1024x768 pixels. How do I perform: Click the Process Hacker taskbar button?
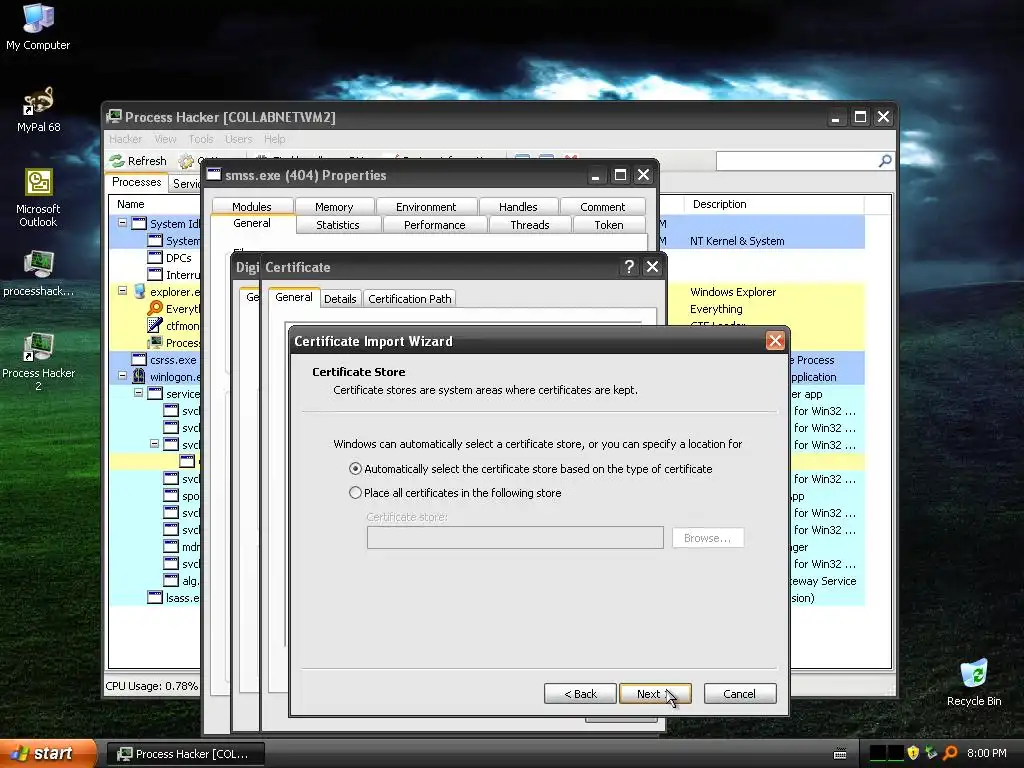[x=185, y=754]
